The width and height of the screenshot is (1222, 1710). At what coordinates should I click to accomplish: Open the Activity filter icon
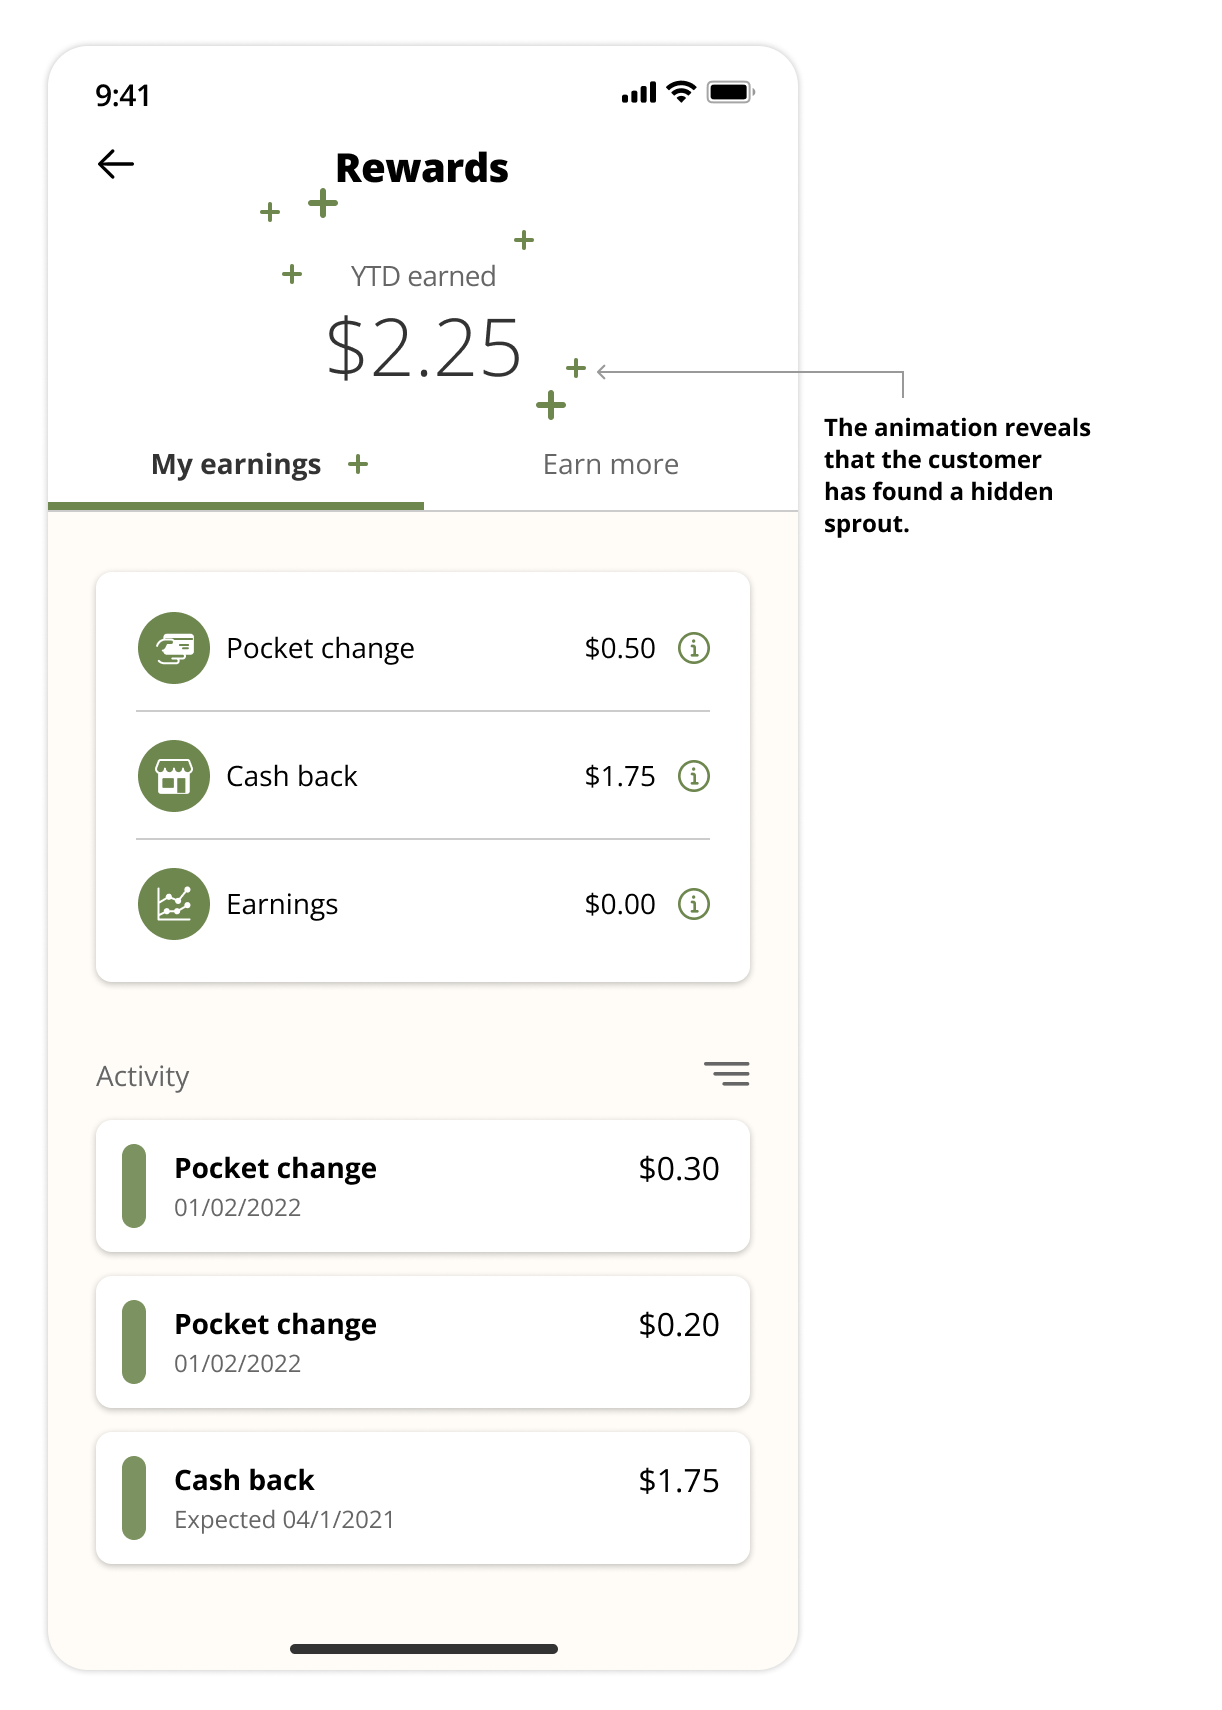pos(727,1074)
